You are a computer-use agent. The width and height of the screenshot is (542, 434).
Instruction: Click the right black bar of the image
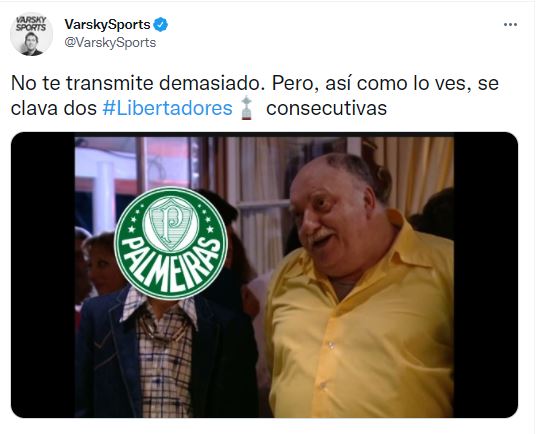tap(485, 275)
